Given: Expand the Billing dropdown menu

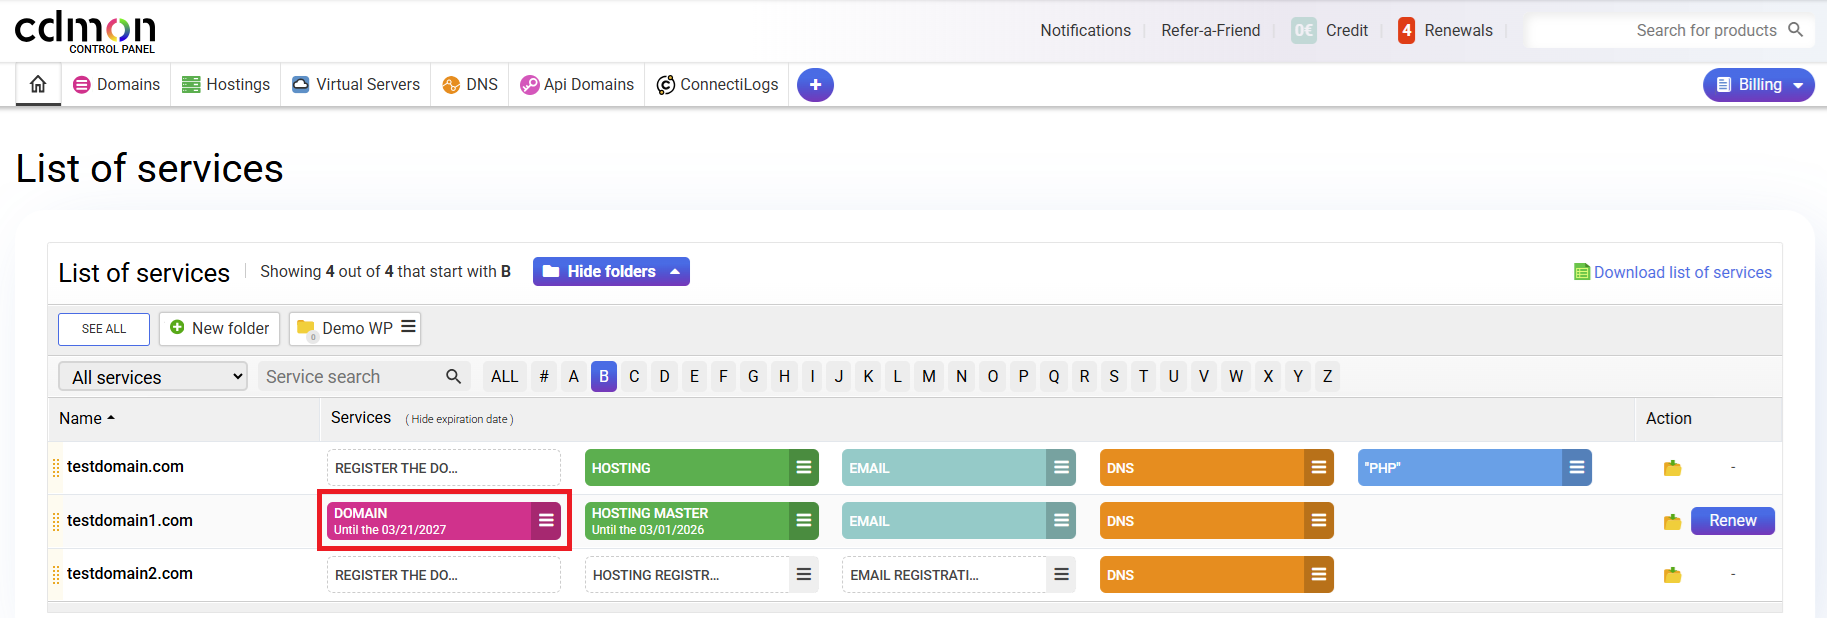Looking at the screenshot, I should coord(1758,85).
